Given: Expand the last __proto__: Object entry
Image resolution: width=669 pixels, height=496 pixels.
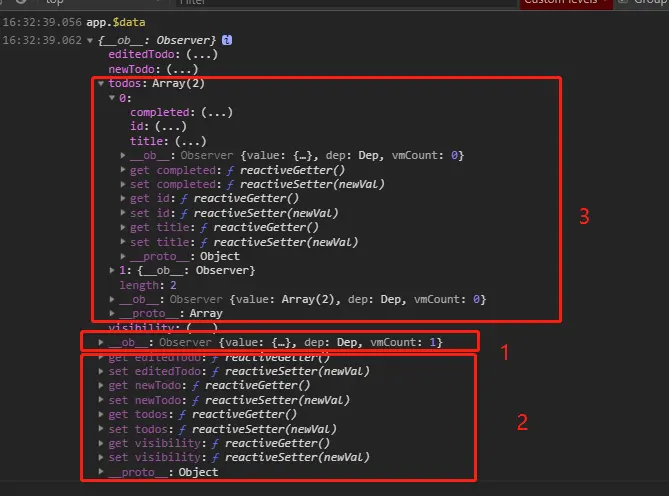Looking at the screenshot, I should [x=101, y=472].
